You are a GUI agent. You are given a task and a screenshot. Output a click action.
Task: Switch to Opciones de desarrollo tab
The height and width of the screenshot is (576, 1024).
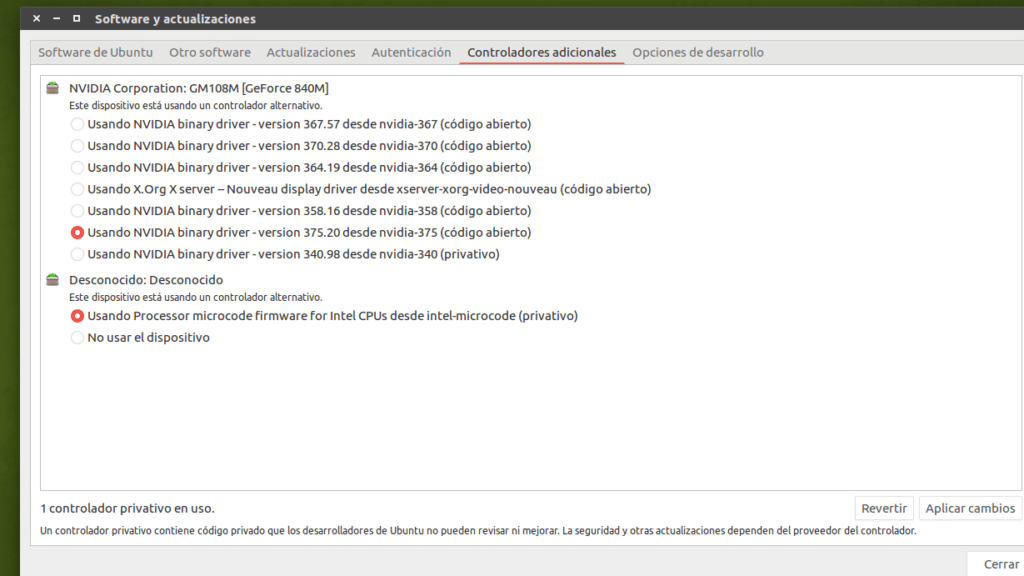697,52
